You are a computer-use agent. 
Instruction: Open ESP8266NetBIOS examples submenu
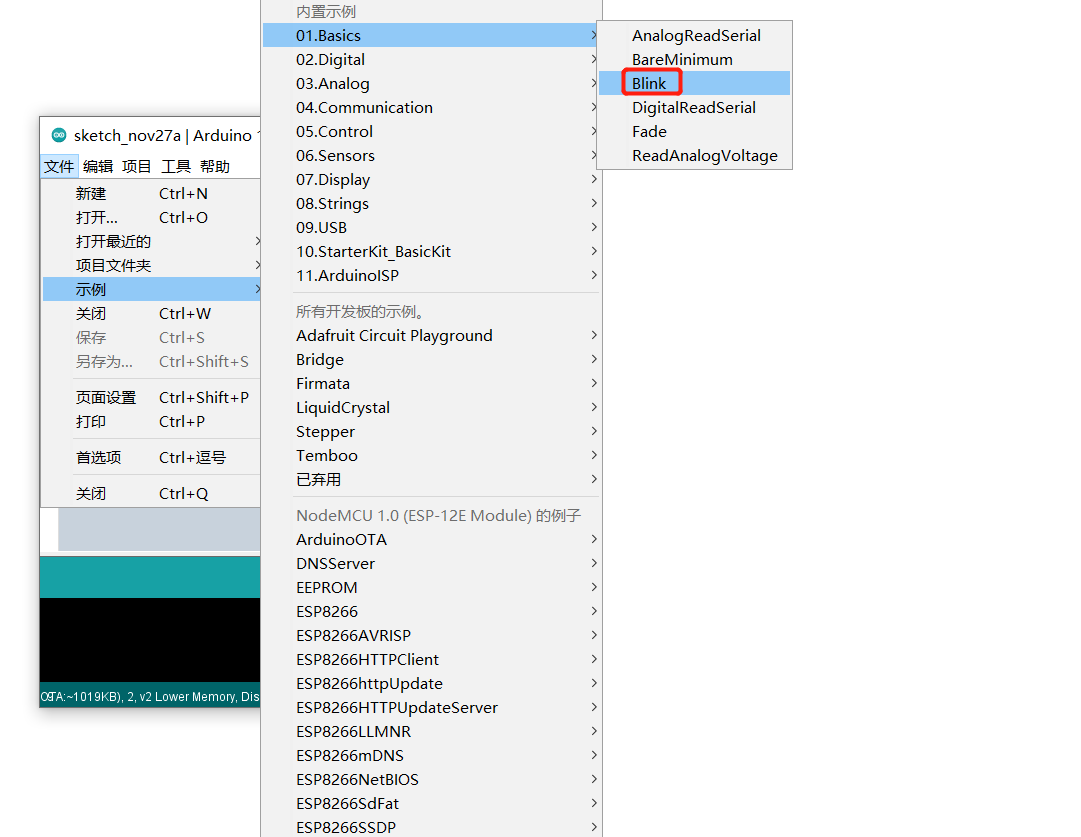coord(430,780)
